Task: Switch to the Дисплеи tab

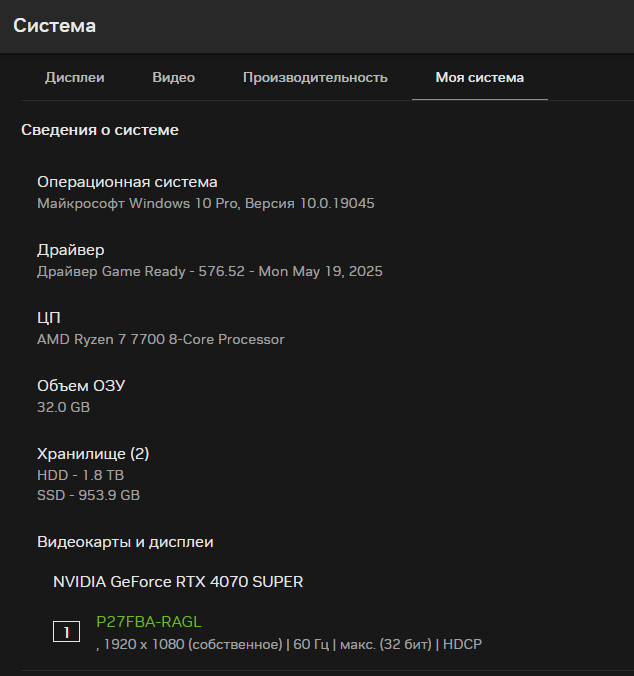Action: (x=75, y=78)
